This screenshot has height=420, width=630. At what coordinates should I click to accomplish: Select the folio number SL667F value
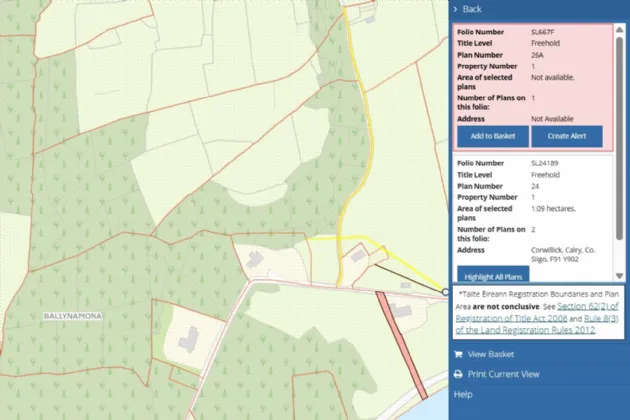[x=545, y=33]
